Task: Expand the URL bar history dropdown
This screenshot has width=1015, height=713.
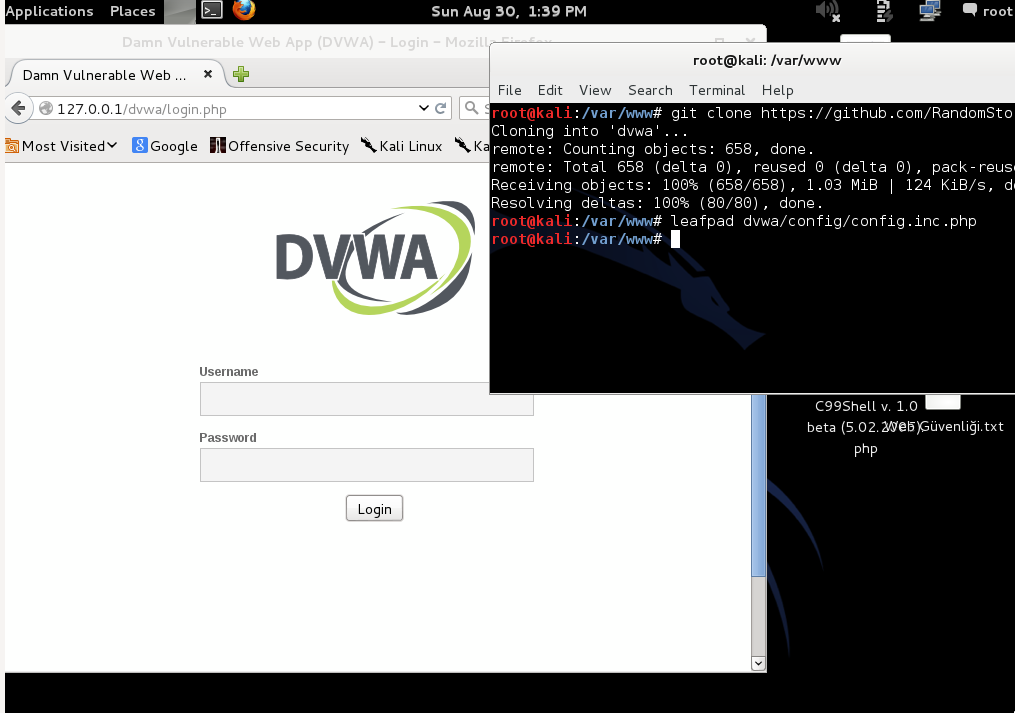Action: [x=423, y=108]
